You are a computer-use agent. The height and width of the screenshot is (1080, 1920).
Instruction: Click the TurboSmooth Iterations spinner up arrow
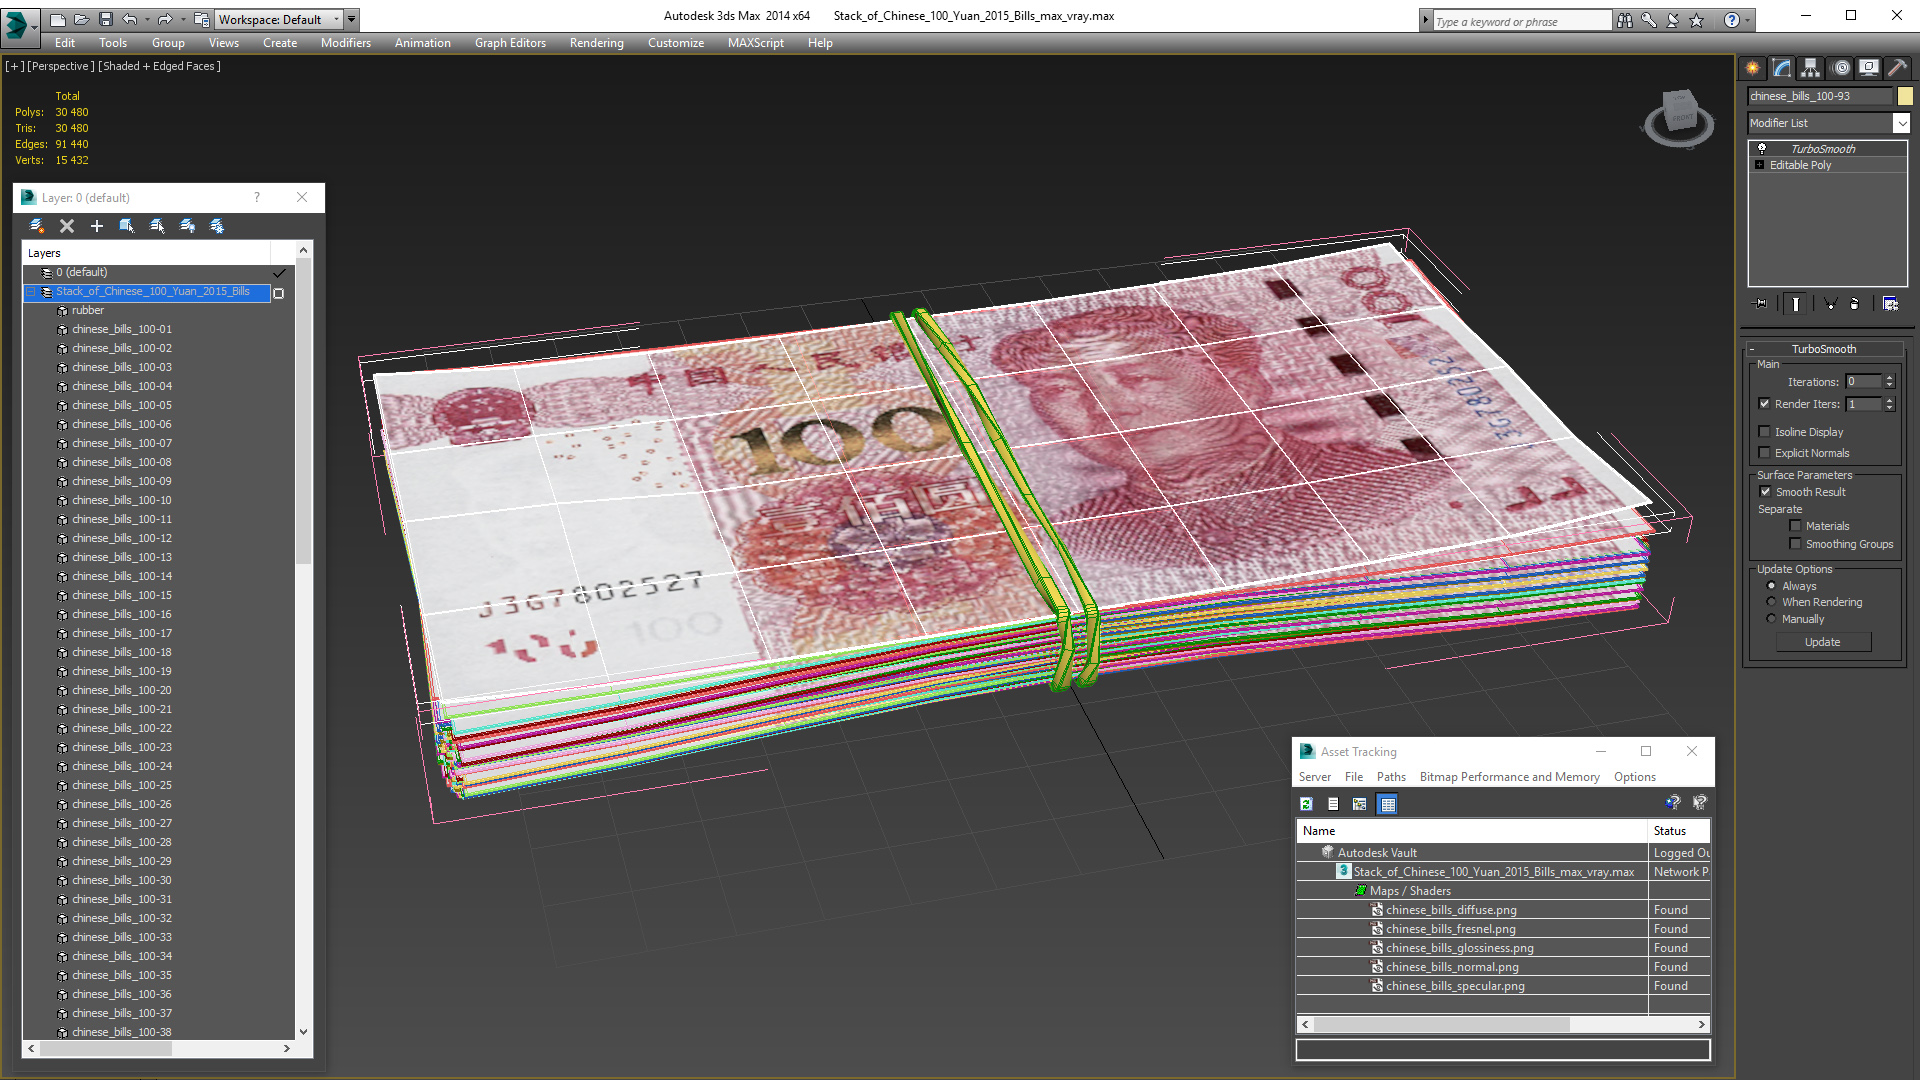tap(1890, 378)
